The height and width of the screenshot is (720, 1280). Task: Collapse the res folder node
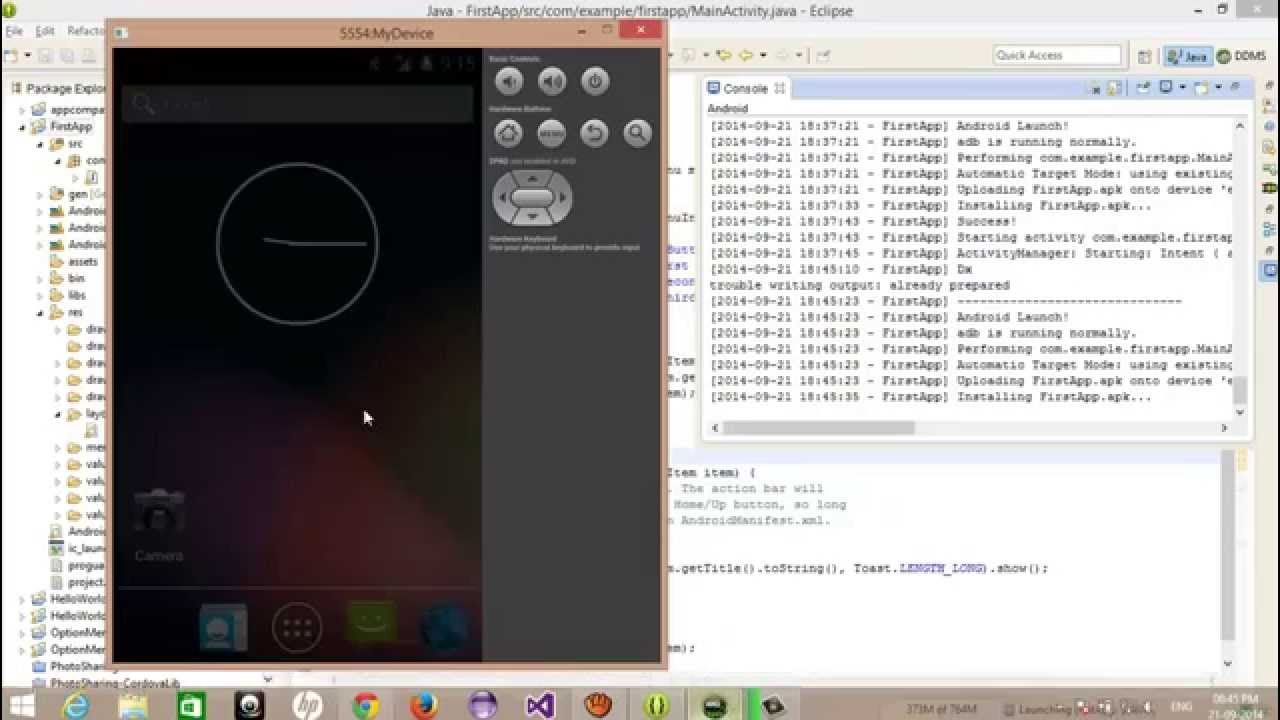coord(41,314)
